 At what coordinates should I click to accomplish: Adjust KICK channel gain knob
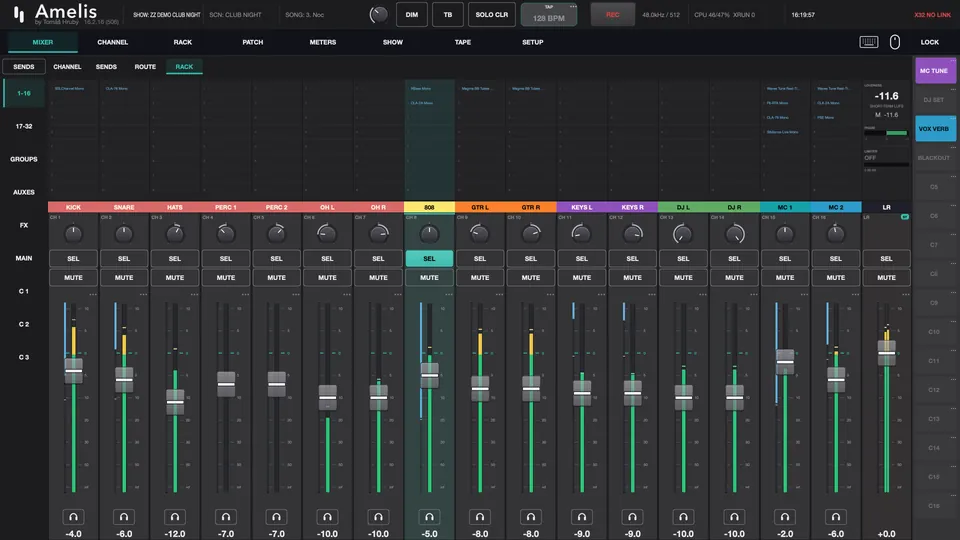(x=73, y=233)
